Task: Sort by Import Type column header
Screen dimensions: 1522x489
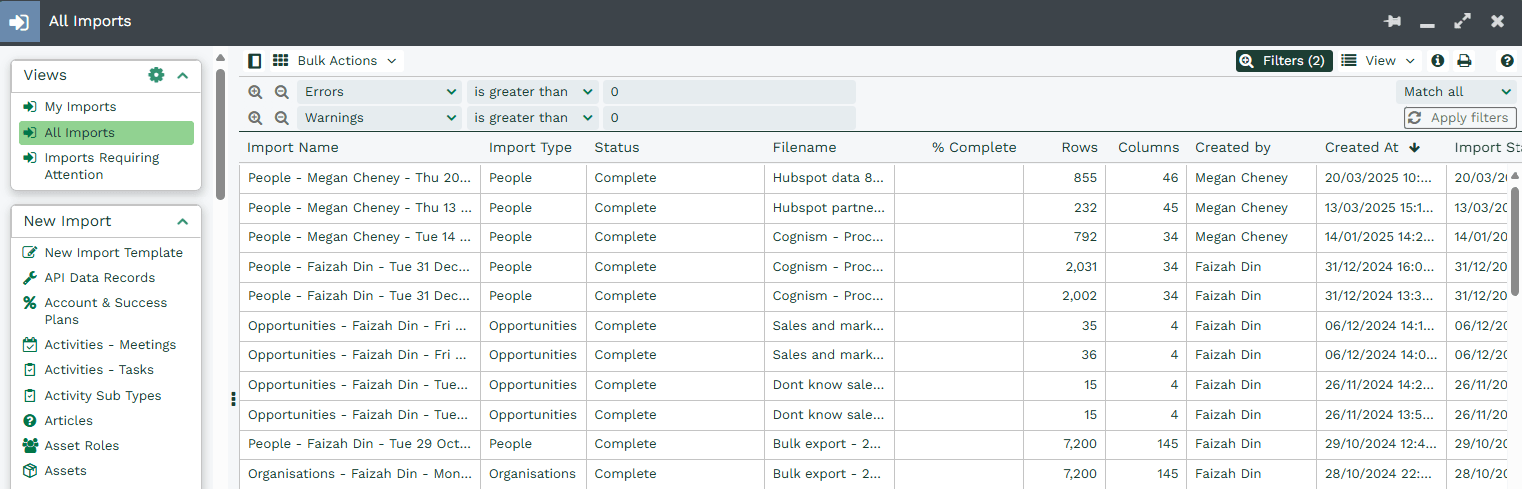Action: click(530, 148)
